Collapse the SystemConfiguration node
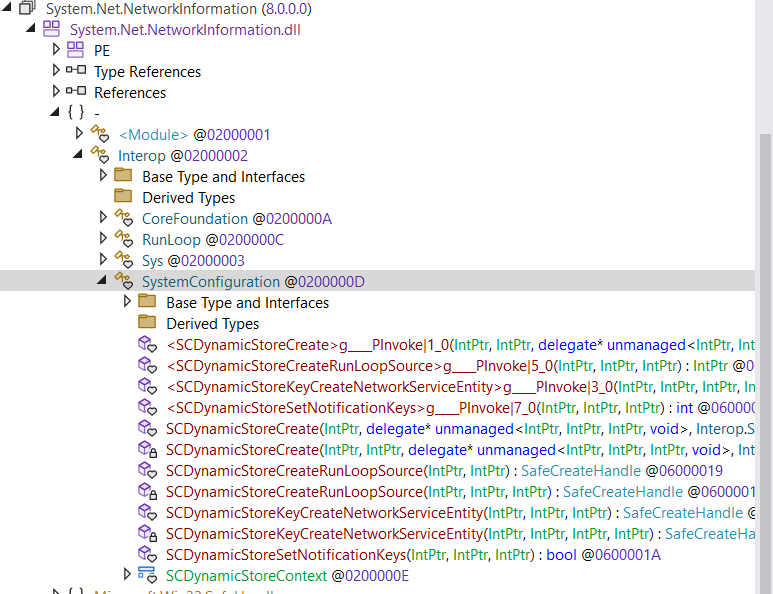Screen dimensions: 773x594 (x=103, y=281)
